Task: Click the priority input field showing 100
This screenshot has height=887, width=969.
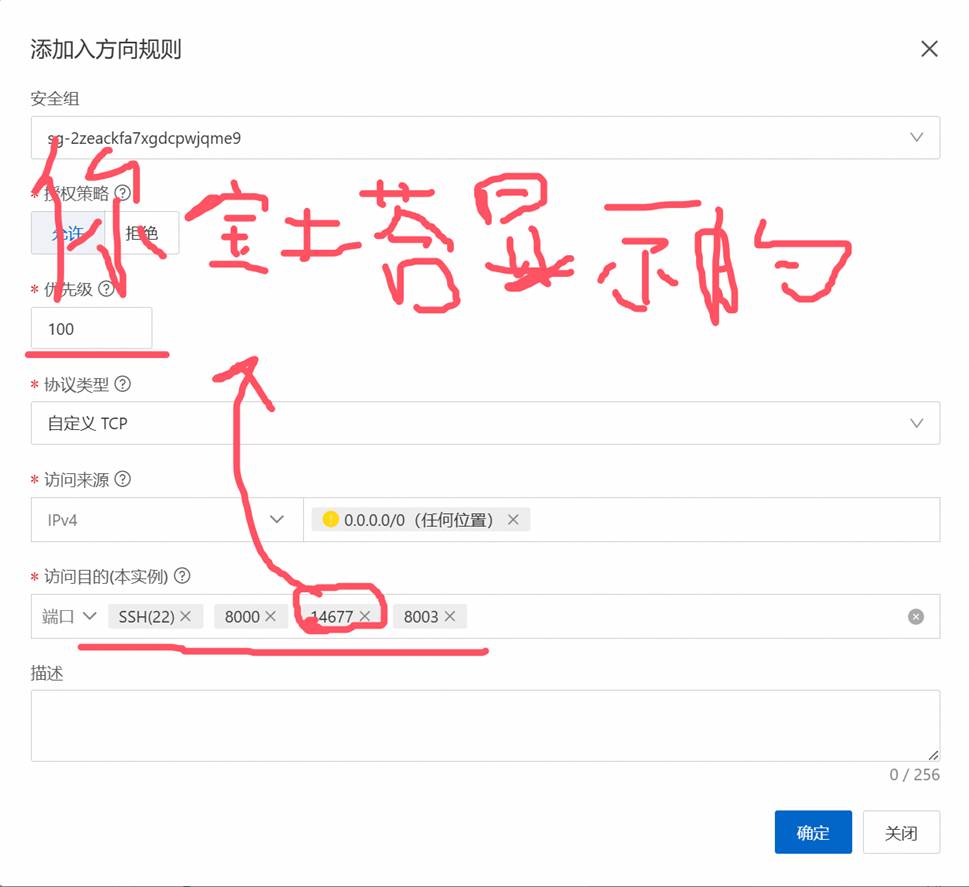Action: 91,329
